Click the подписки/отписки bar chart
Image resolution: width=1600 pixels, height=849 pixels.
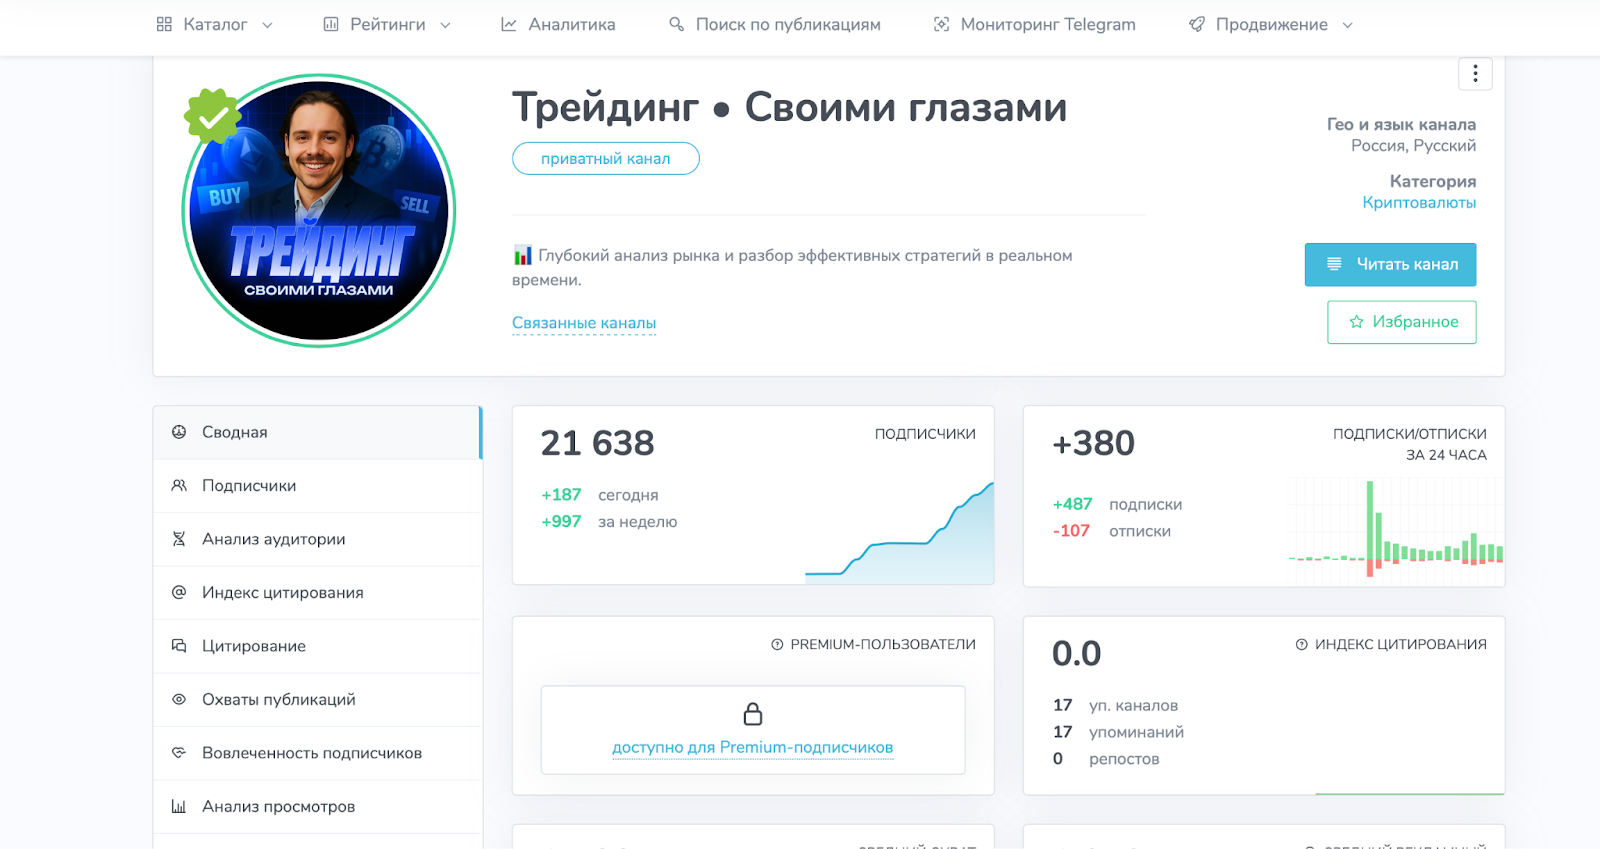[x=1395, y=530]
